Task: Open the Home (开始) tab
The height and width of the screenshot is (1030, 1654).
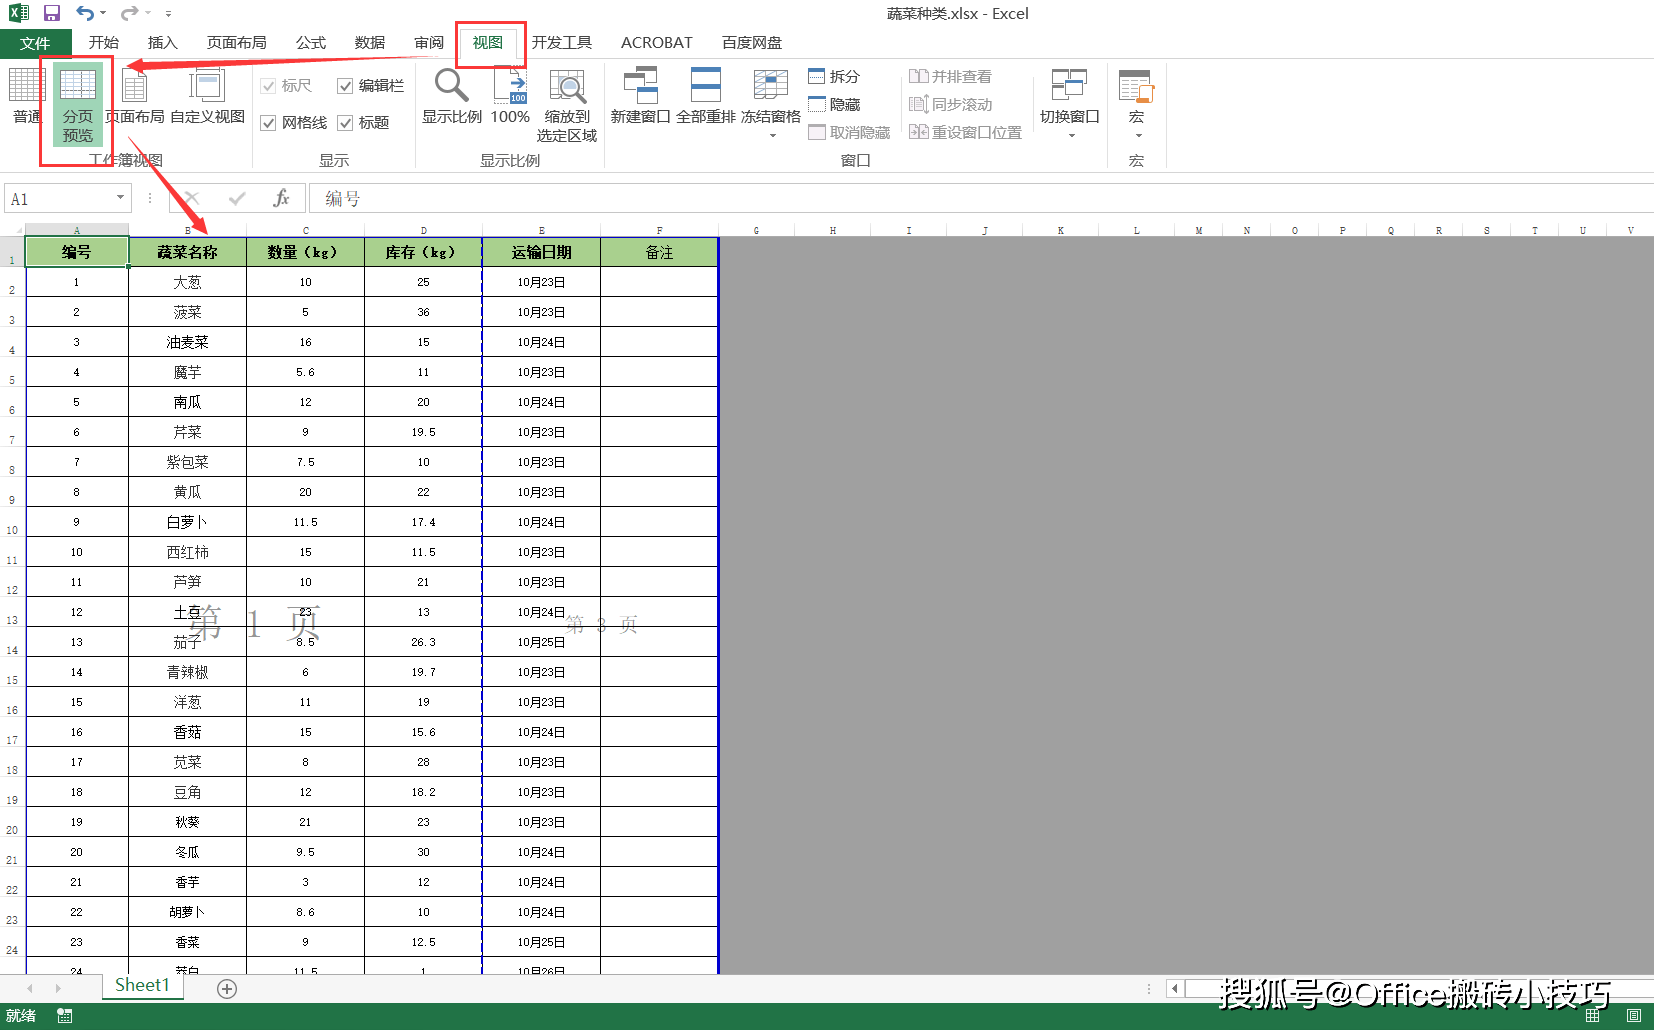Action: pos(103,43)
